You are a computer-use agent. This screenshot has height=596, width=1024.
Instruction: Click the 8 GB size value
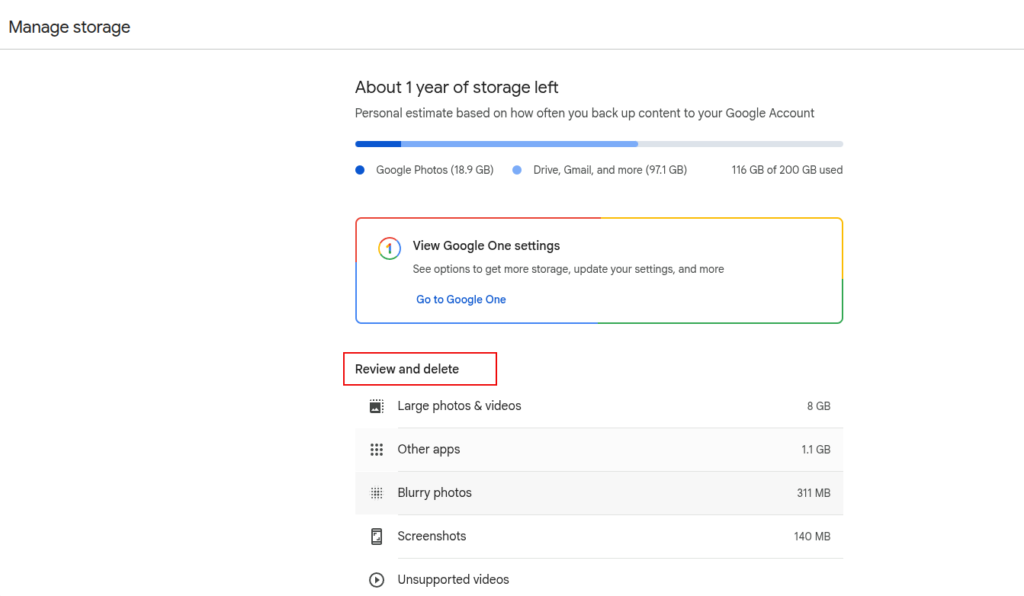pyautogui.click(x=818, y=406)
